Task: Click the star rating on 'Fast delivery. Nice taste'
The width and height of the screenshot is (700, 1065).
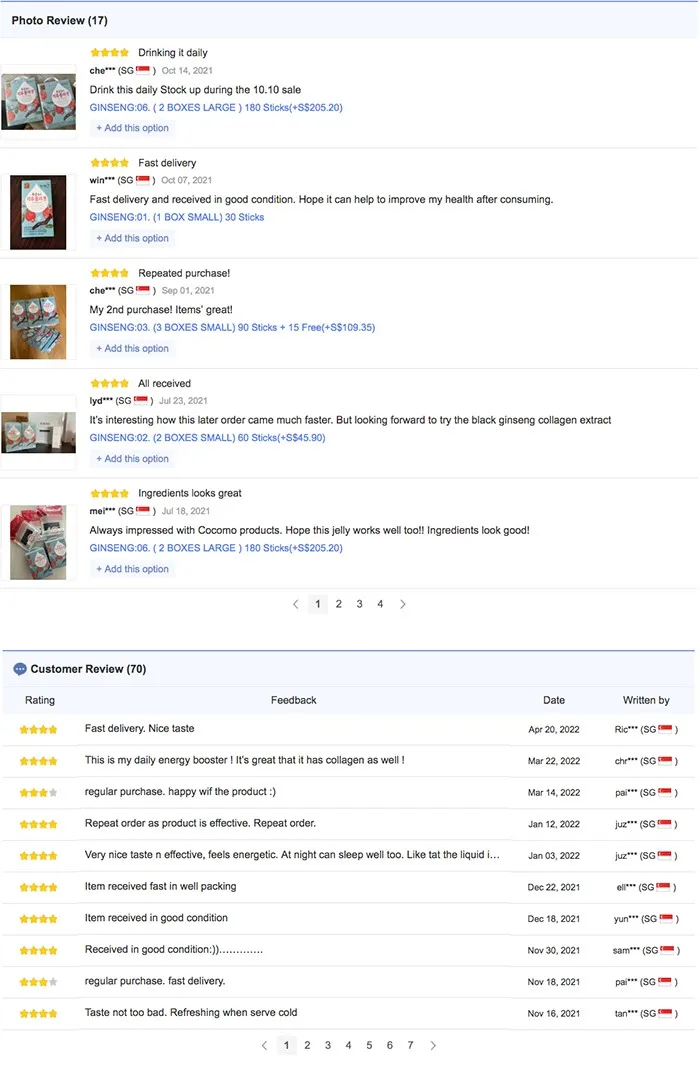Action: 38,730
